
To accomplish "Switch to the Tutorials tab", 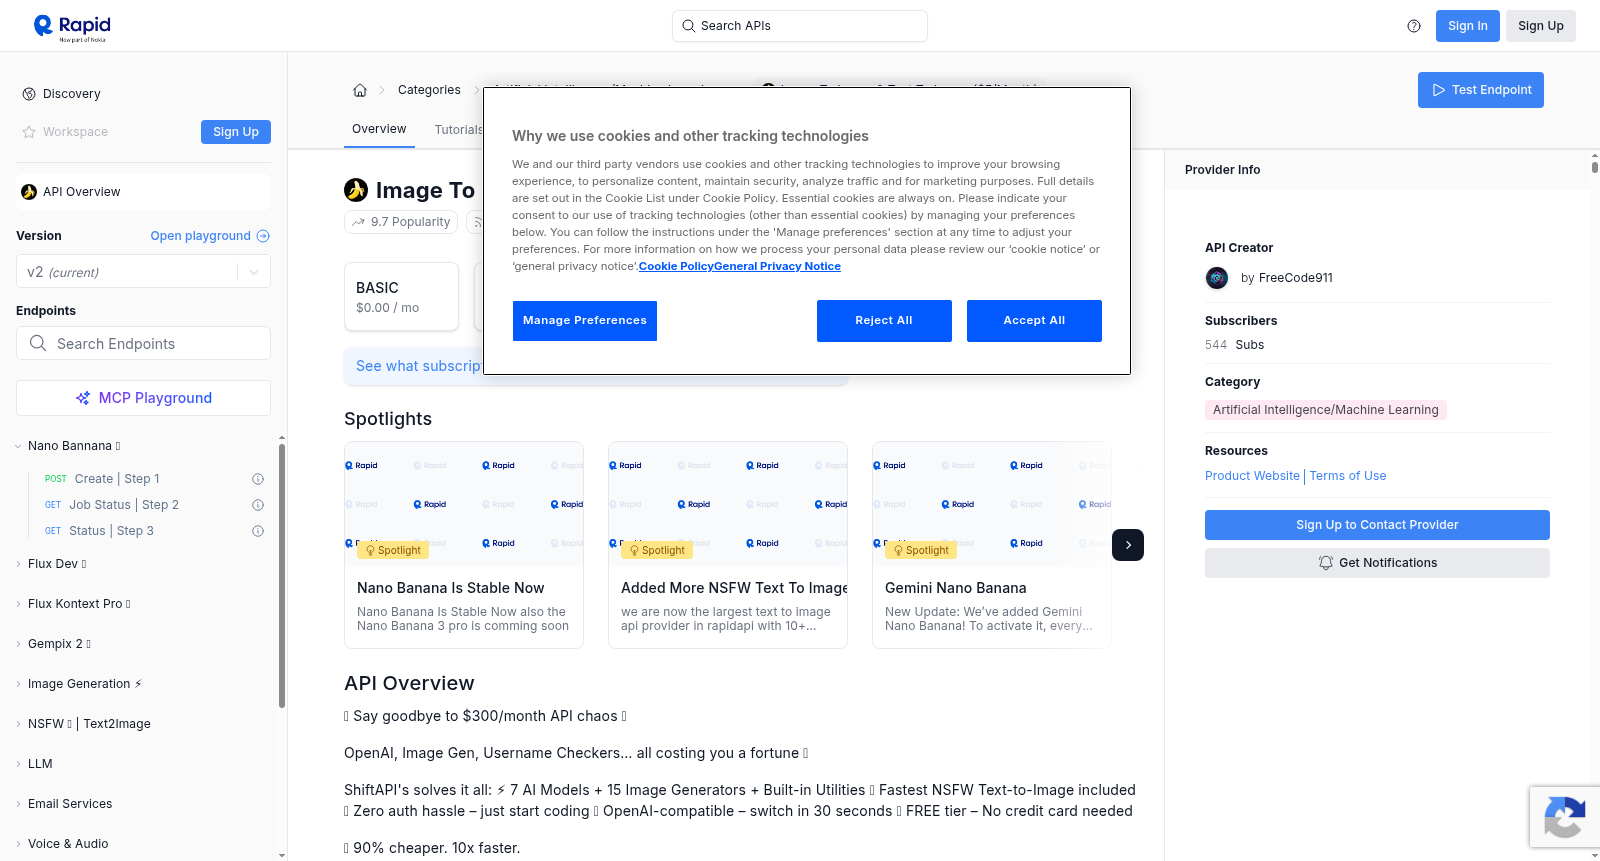I will [458, 130].
